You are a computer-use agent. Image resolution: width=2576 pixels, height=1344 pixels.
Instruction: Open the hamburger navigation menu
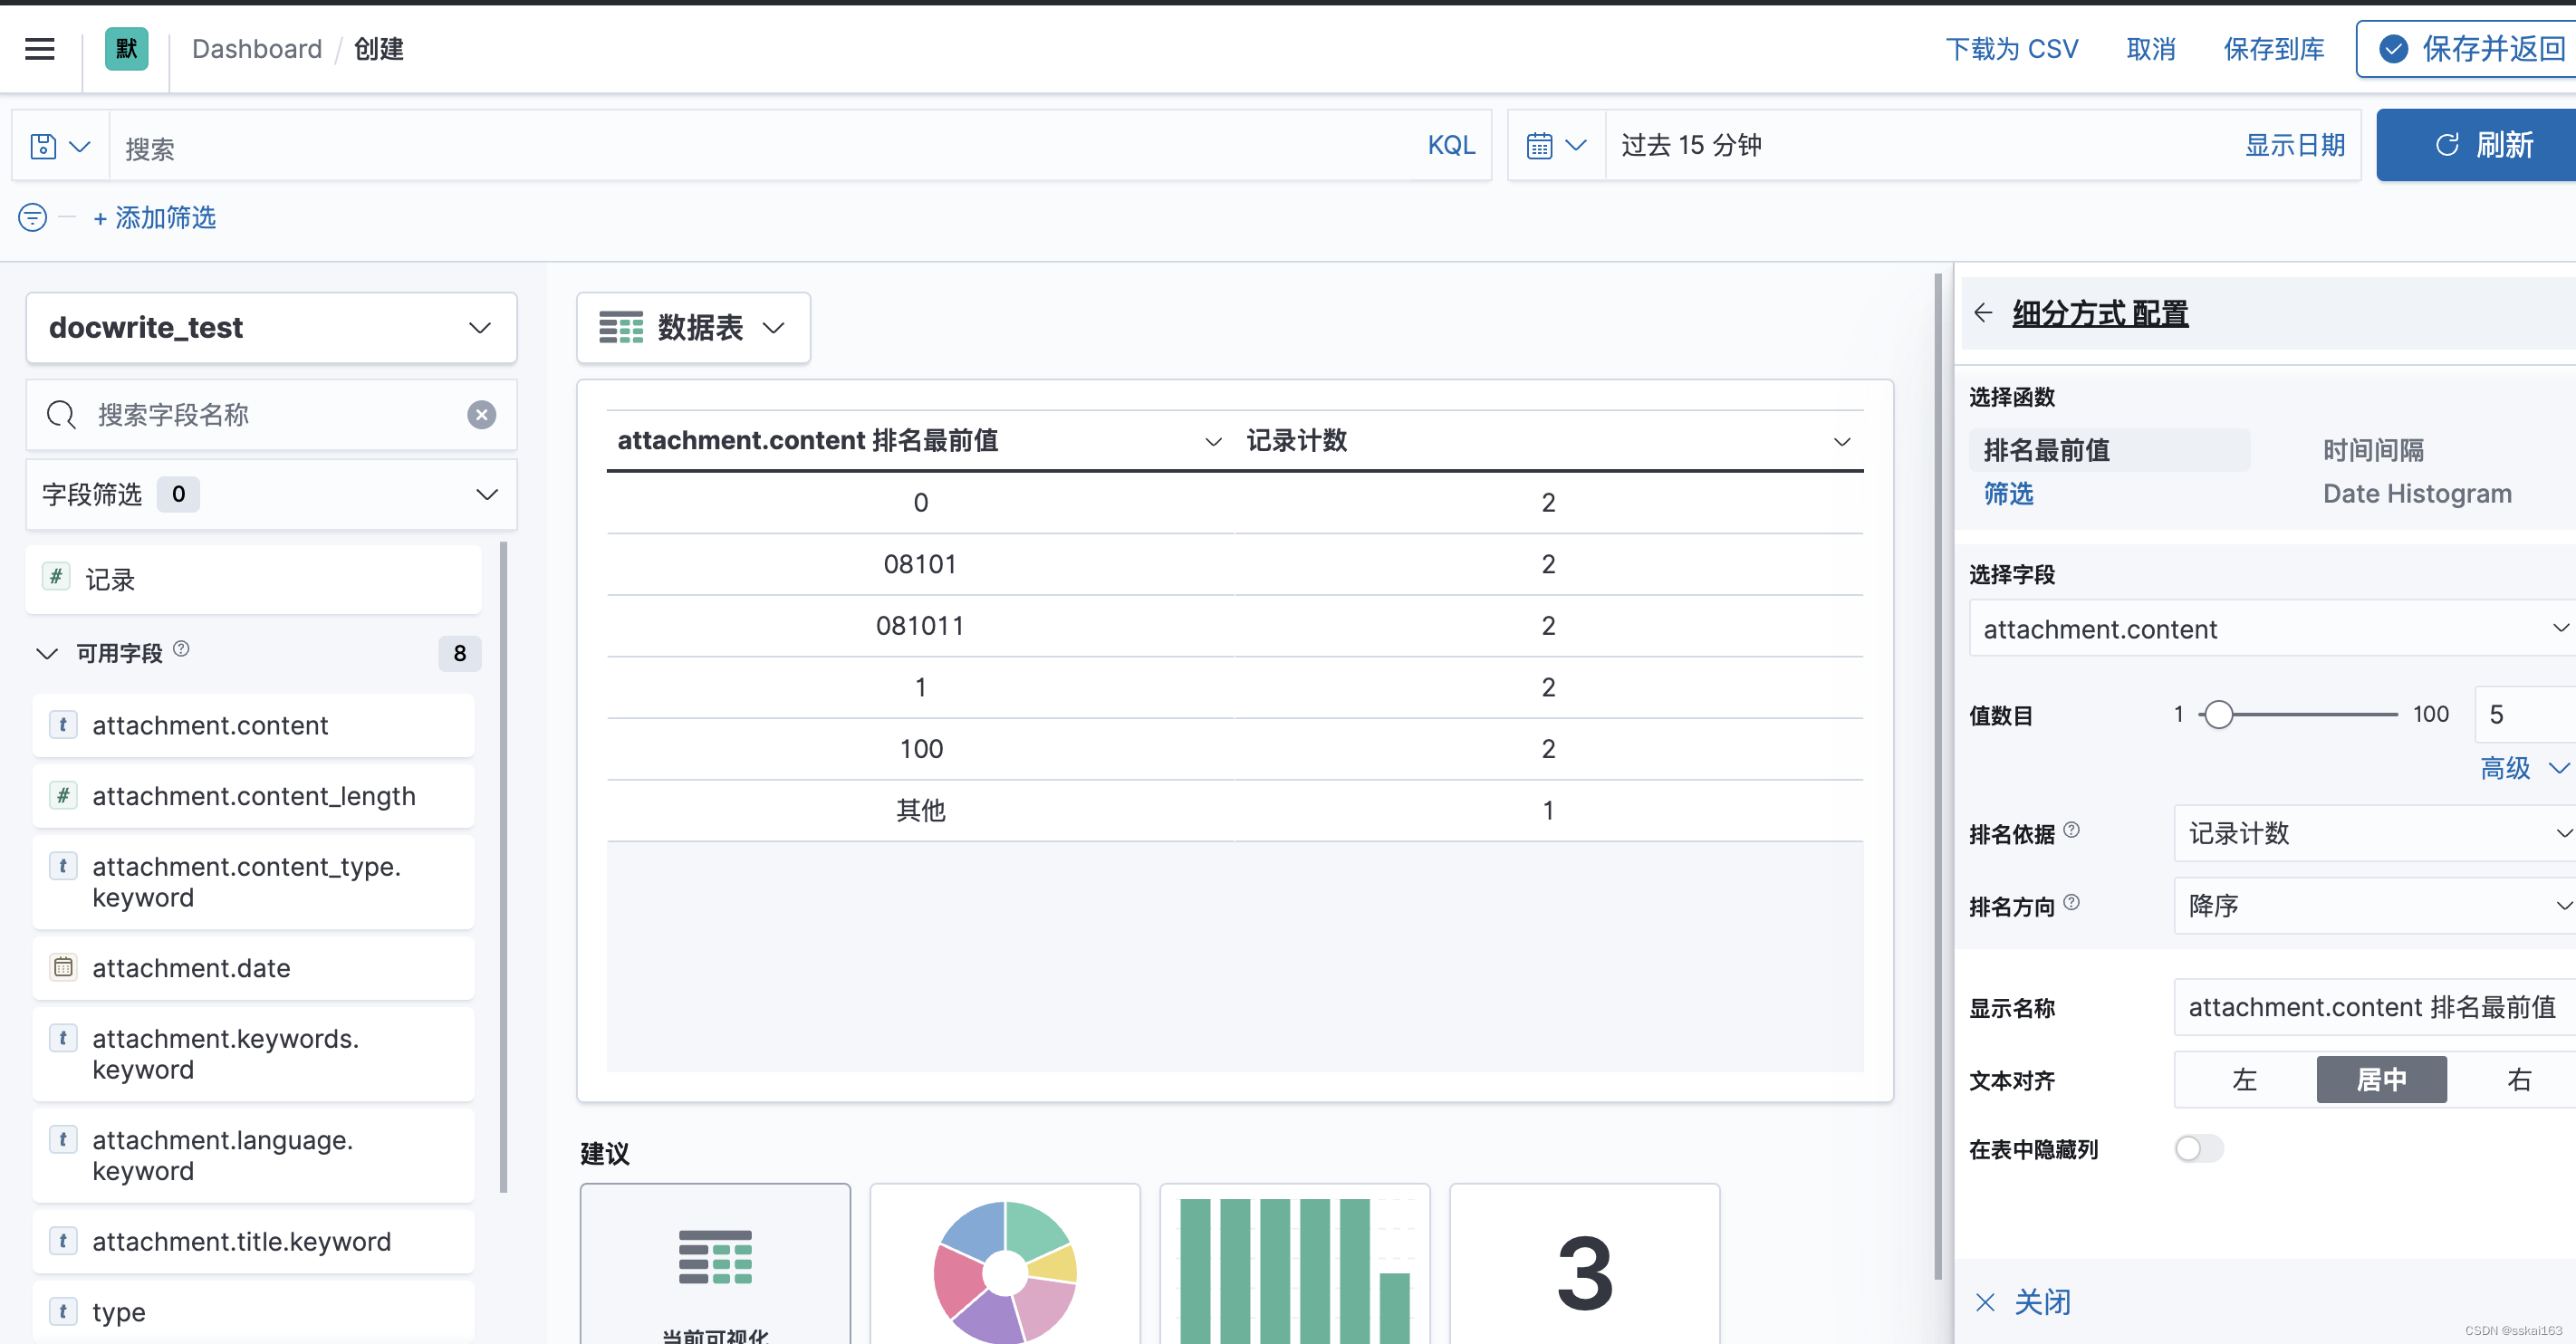point(40,49)
